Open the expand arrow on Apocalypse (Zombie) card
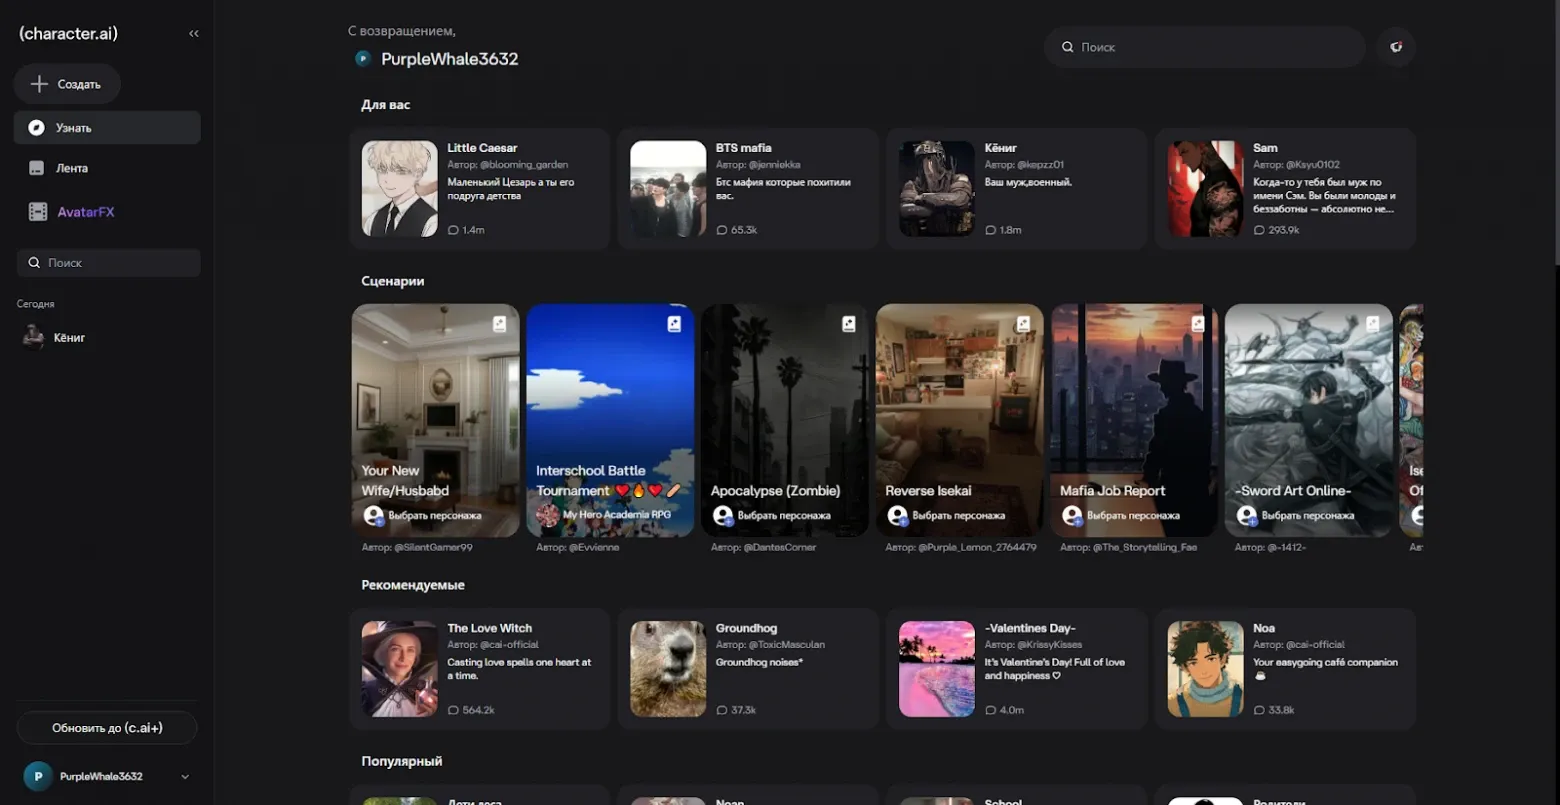 848,323
